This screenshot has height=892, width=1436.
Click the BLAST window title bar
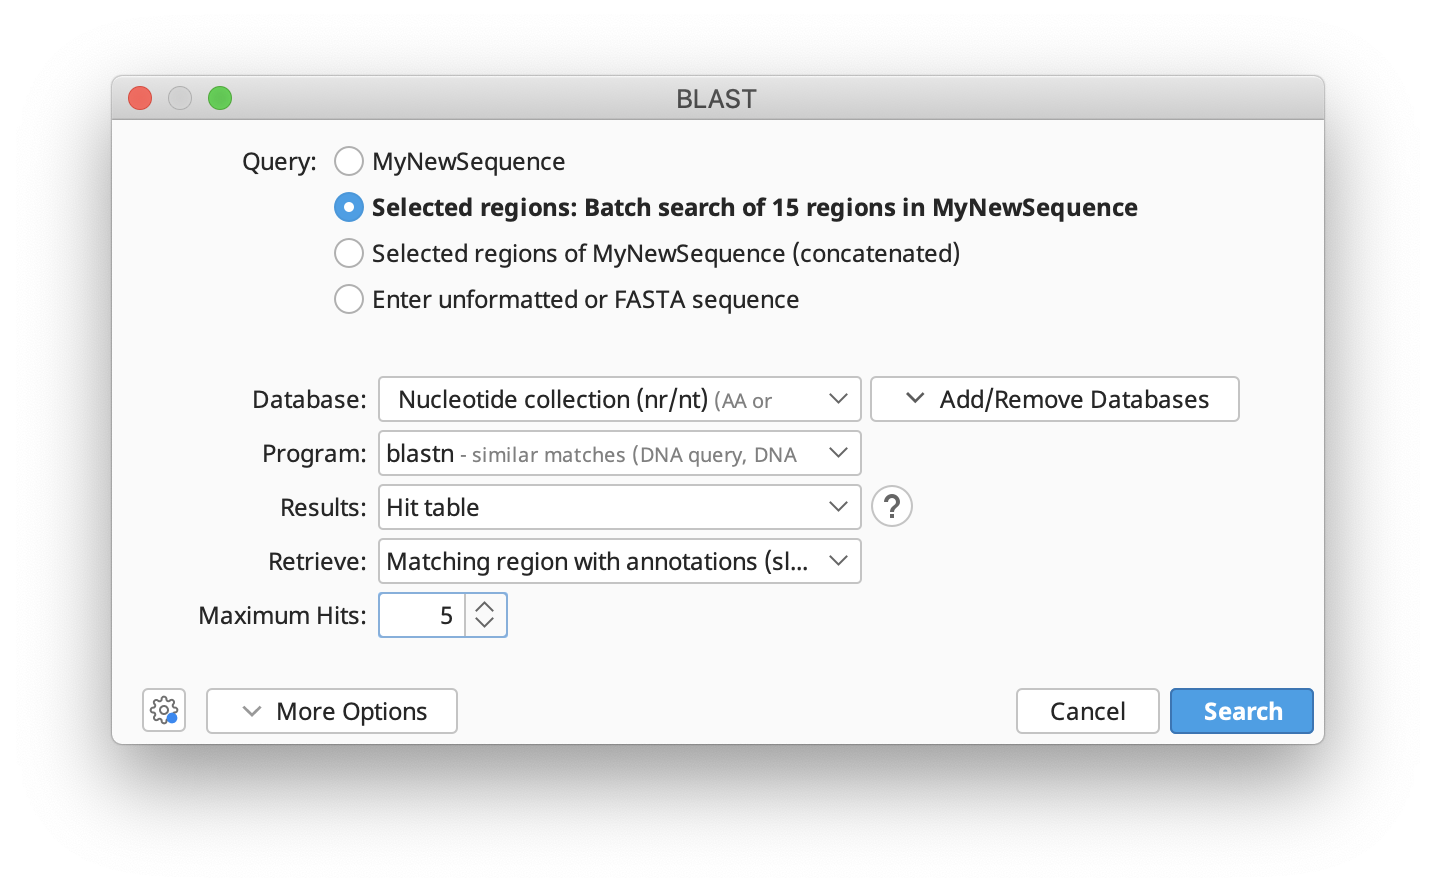tap(716, 98)
